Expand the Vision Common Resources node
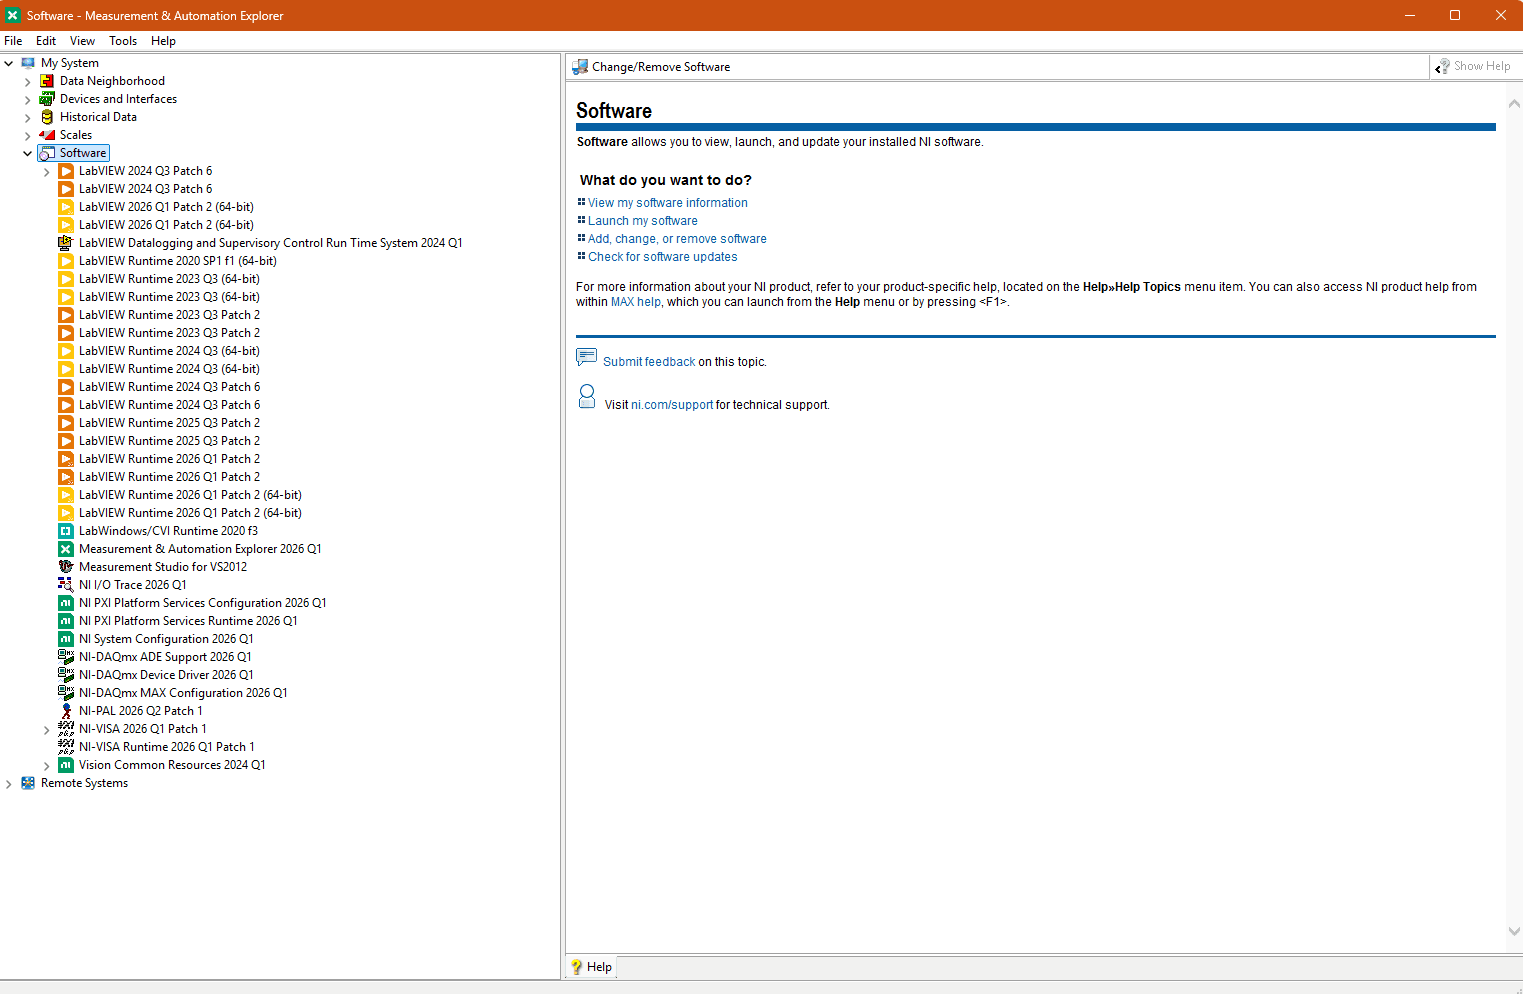The image size is (1523, 994). (x=47, y=766)
